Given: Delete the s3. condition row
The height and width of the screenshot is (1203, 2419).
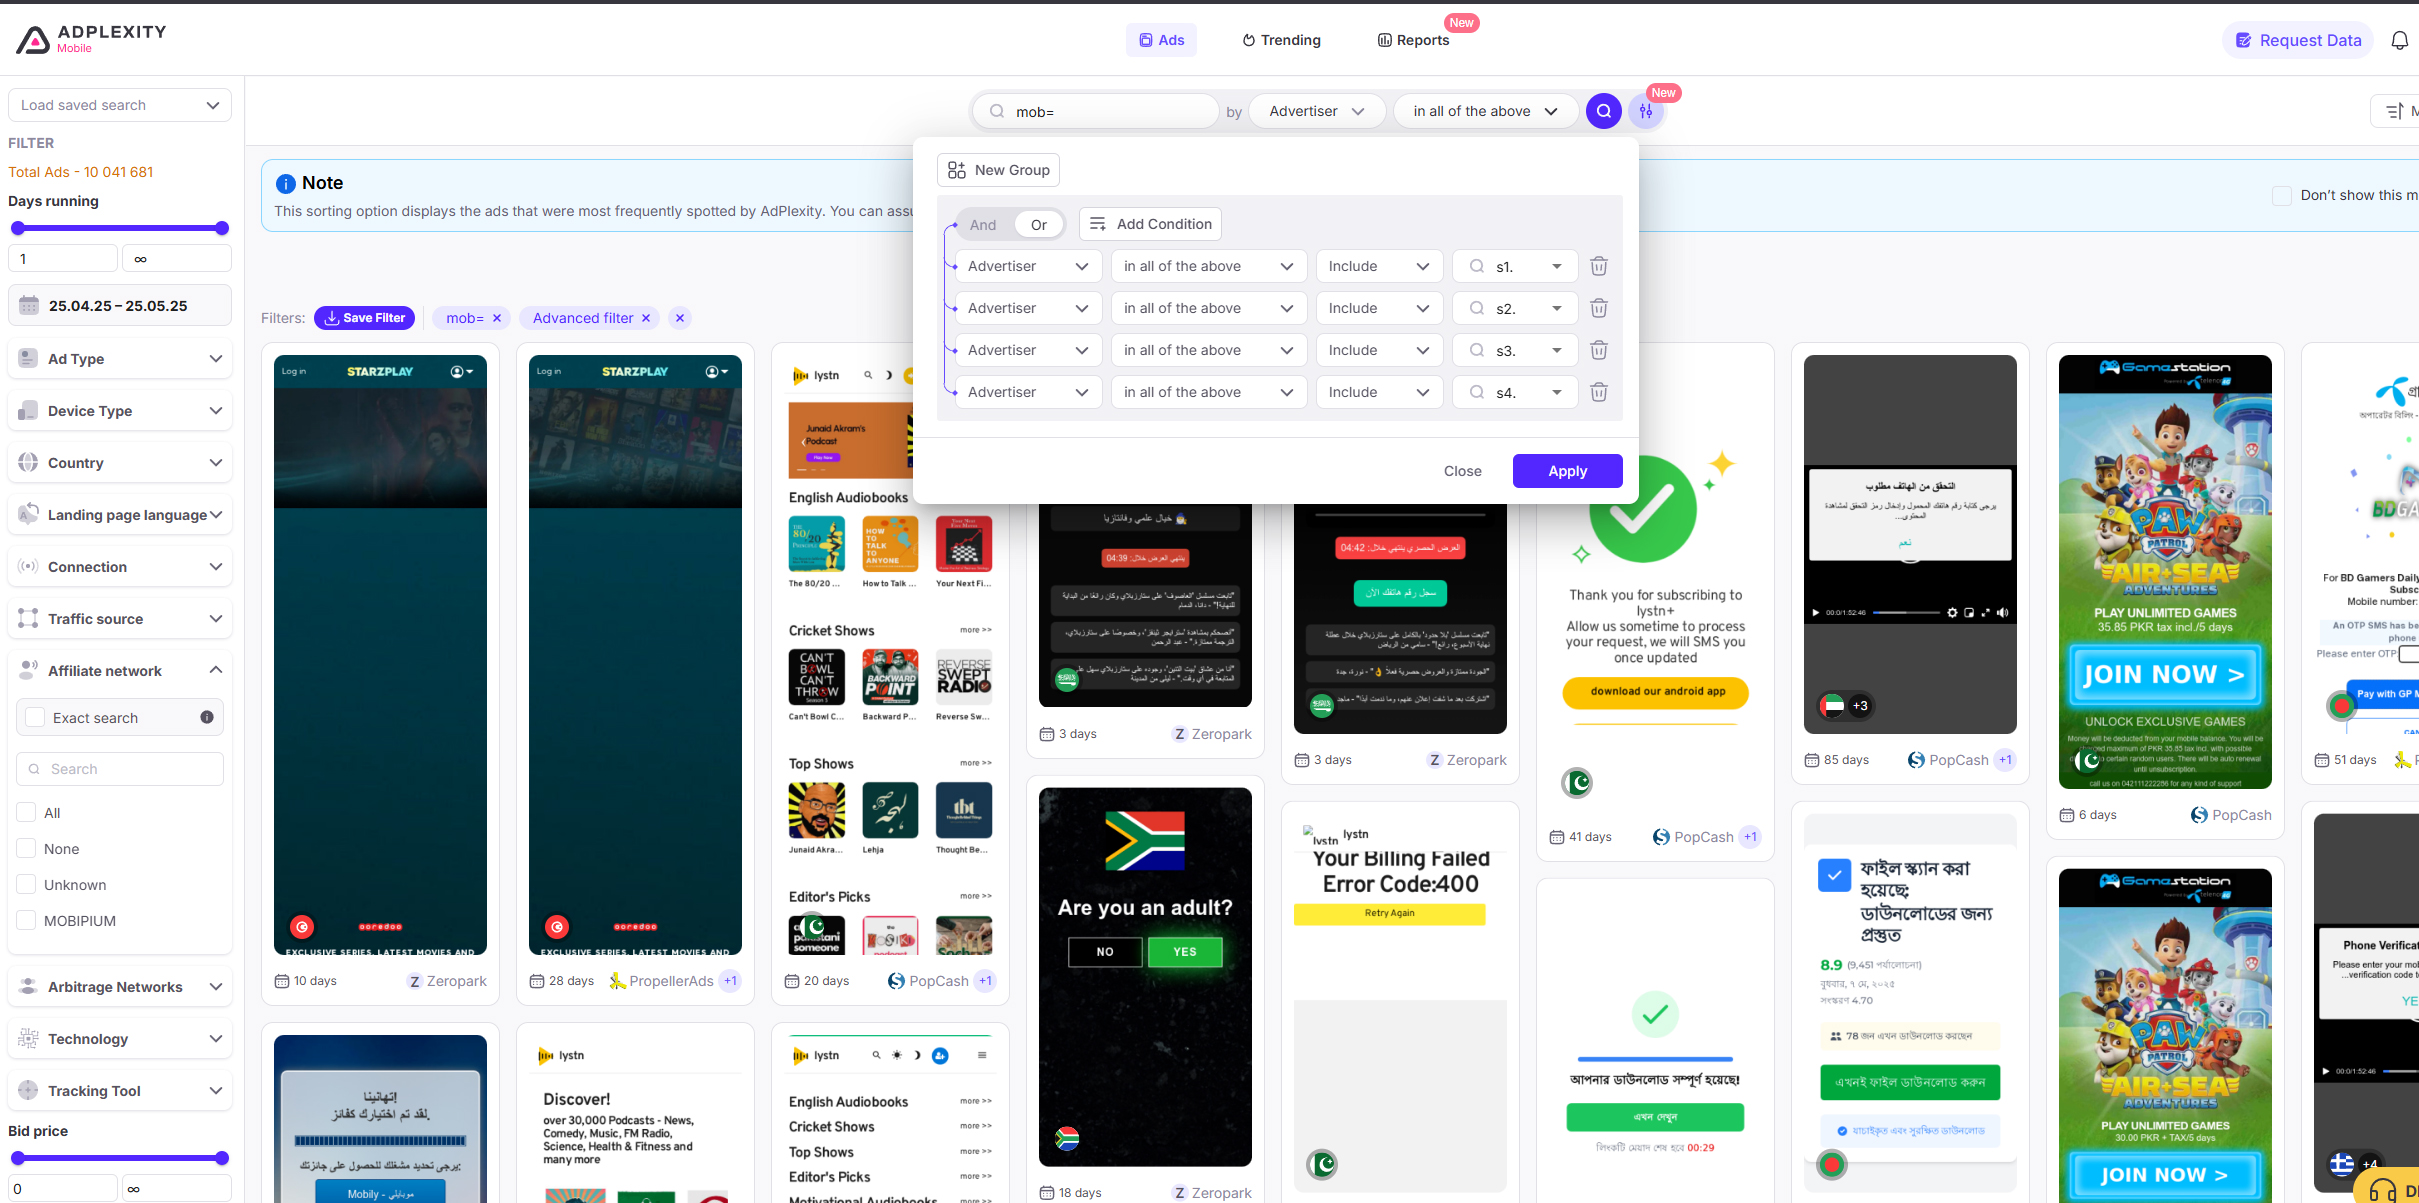Looking at the screenshot, I should pyautogui.click(x=1599, y=350).
